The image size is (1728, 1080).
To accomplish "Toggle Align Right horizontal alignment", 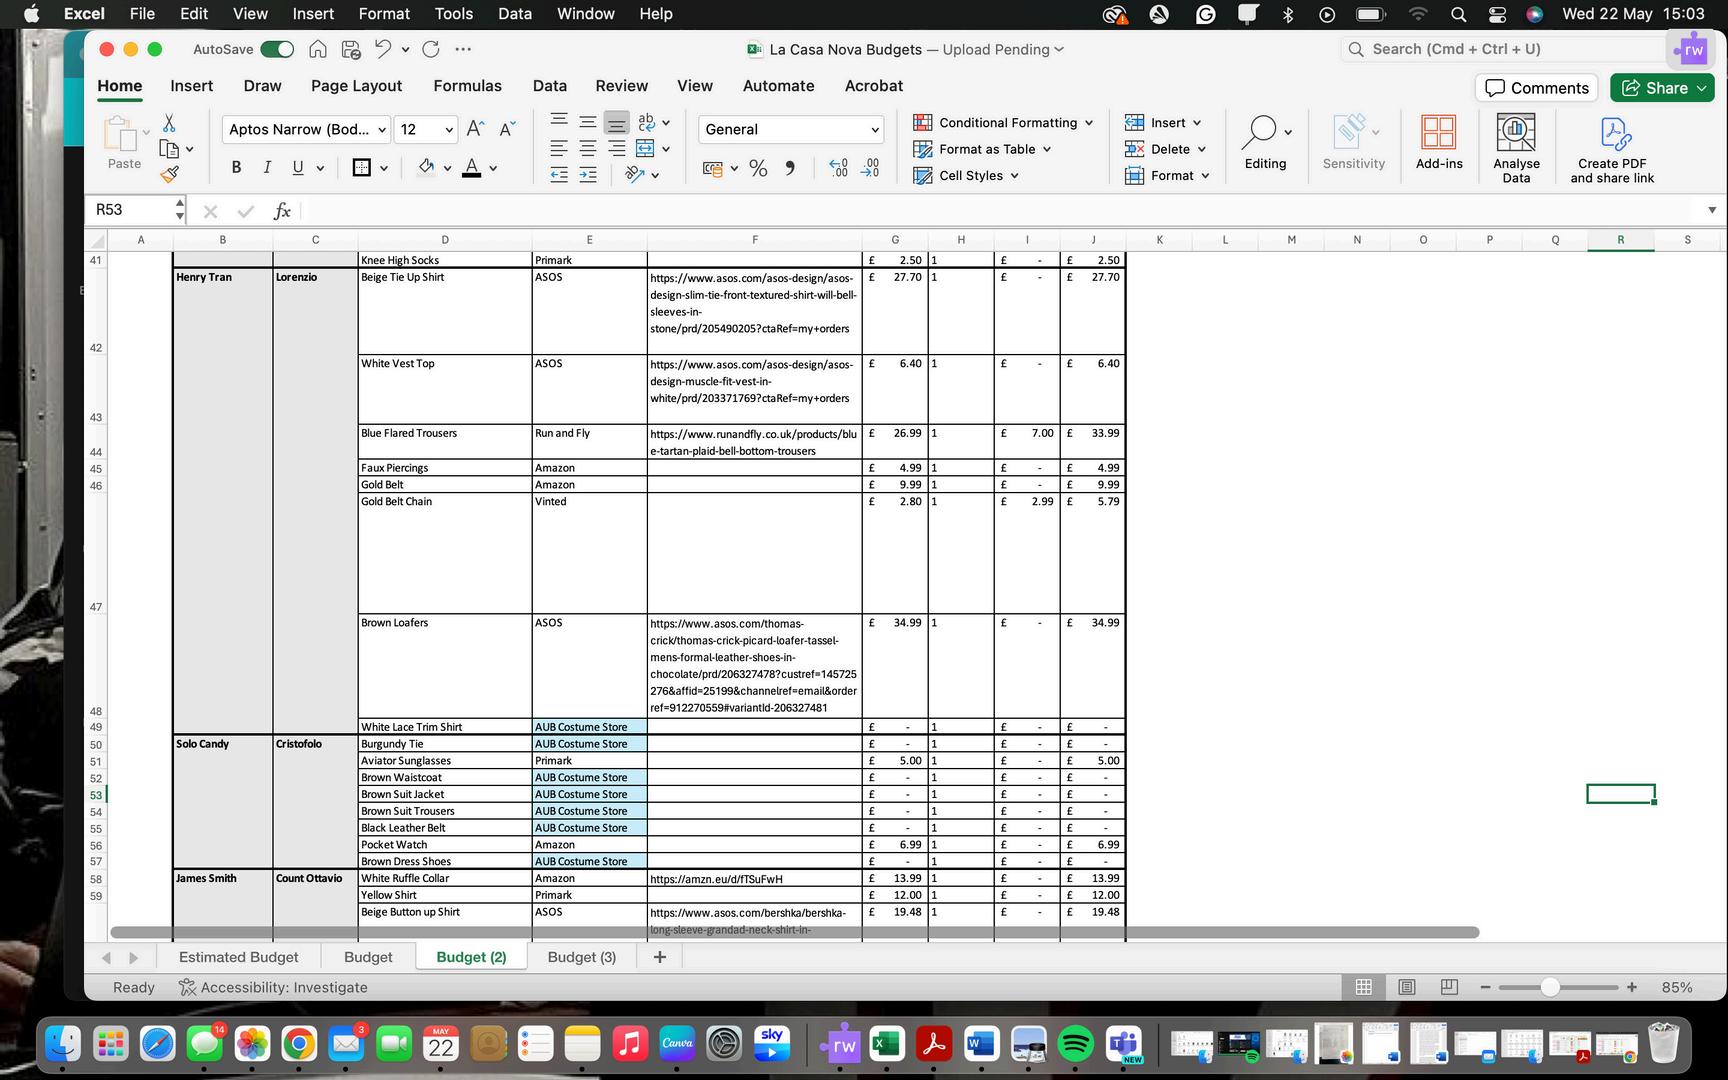I will [617, 148].
